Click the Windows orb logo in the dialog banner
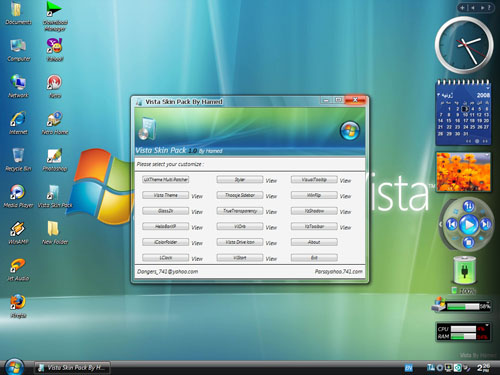500x375 pixels. point(350,130)
